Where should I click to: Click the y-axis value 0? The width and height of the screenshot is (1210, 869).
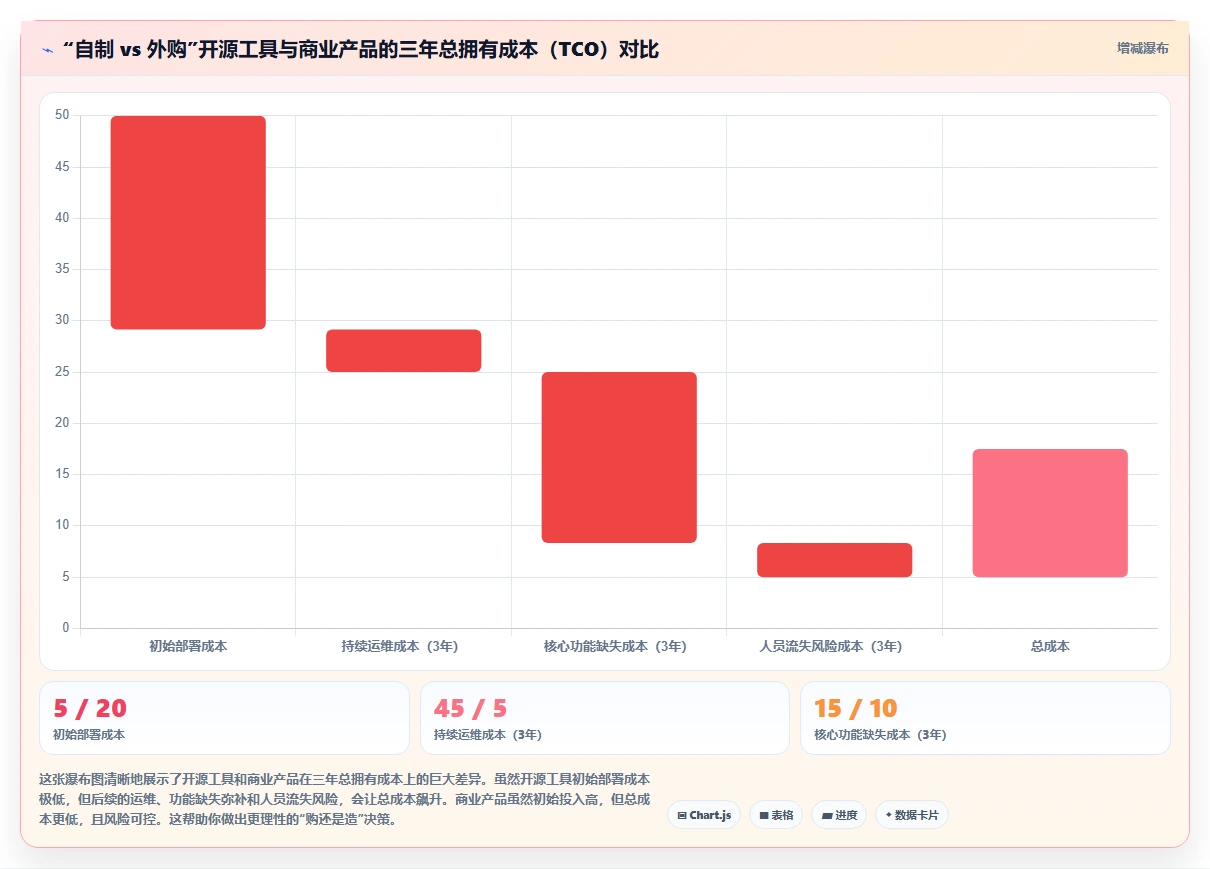click(x=66, y=628)
